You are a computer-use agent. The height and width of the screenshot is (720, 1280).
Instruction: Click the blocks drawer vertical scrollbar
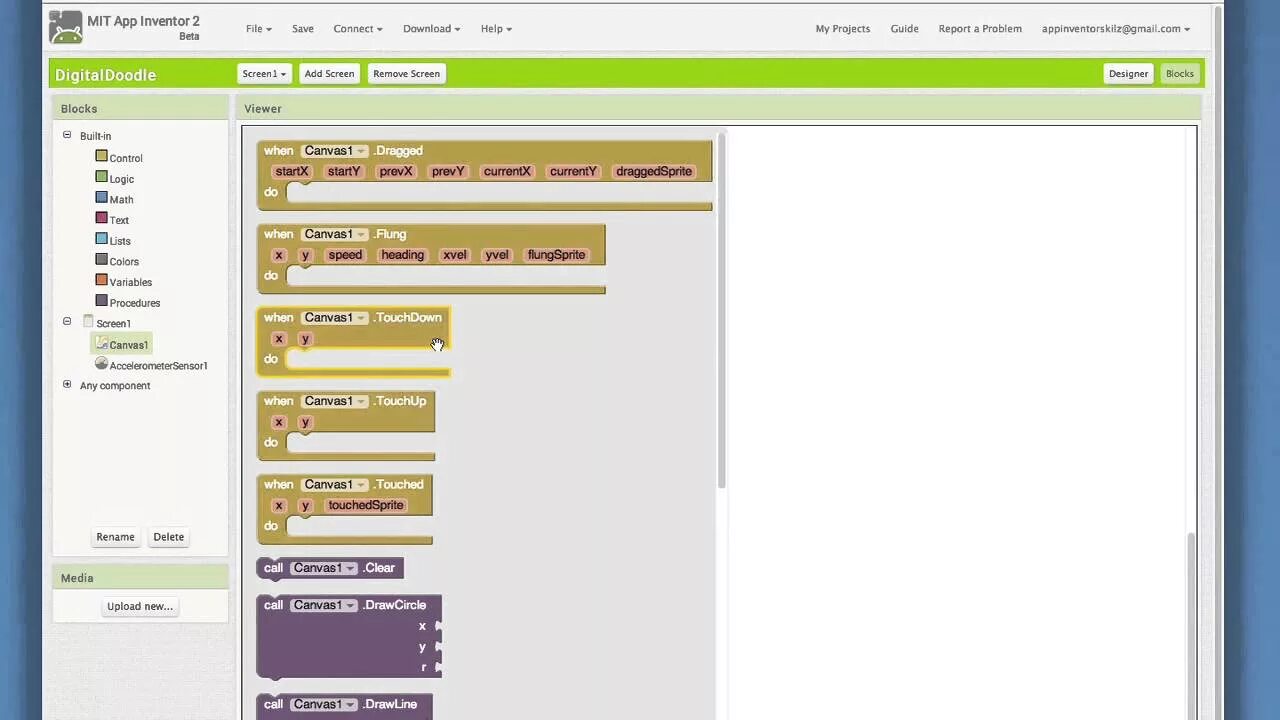[721, 310]
